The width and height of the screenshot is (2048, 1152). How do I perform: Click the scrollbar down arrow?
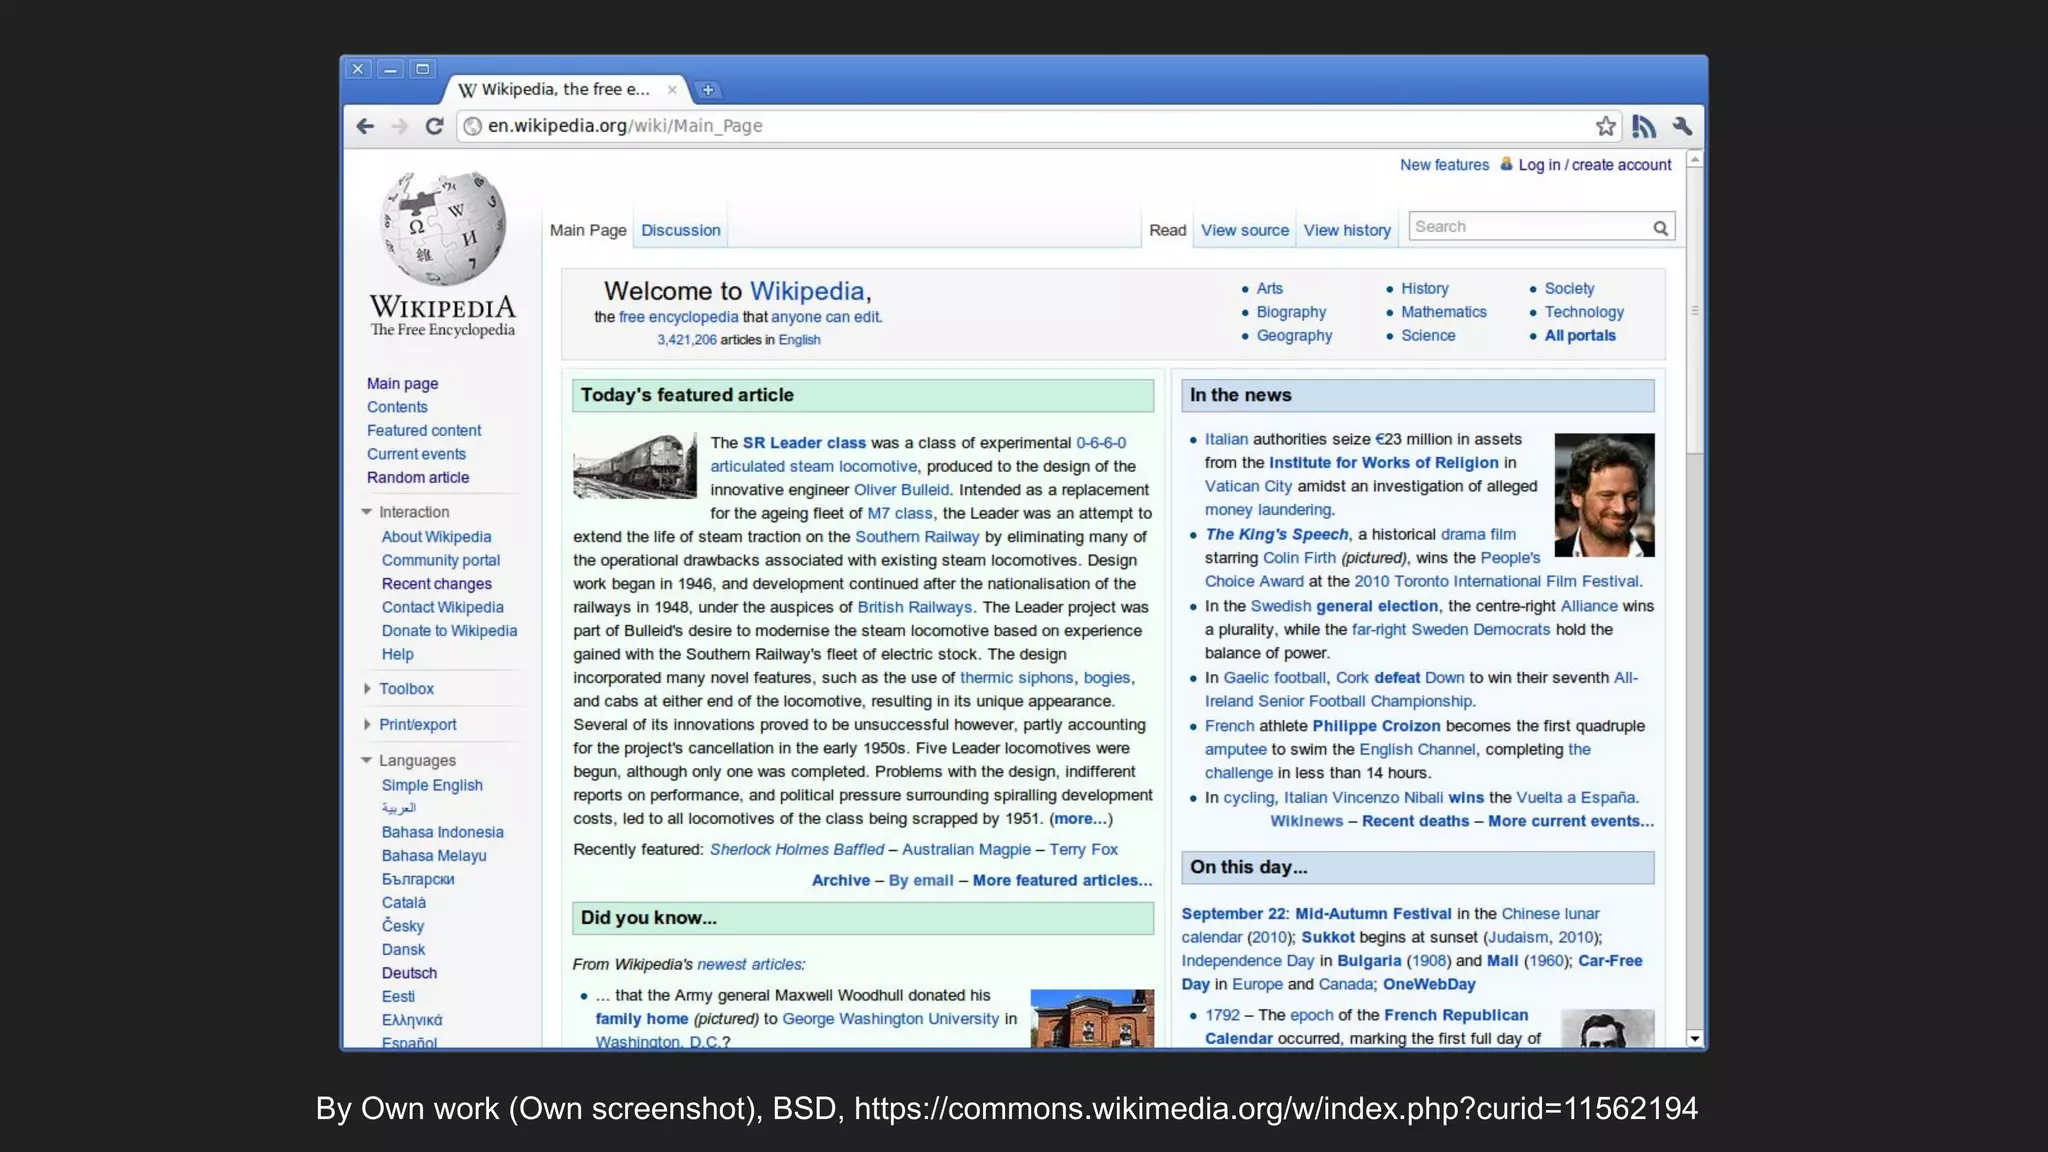pos(1694,1039)
